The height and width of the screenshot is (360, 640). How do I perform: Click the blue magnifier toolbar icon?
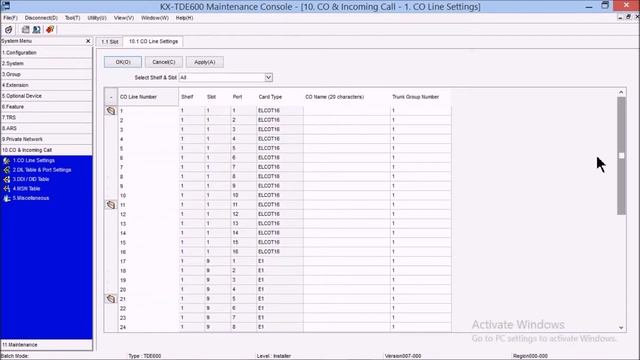37,29
